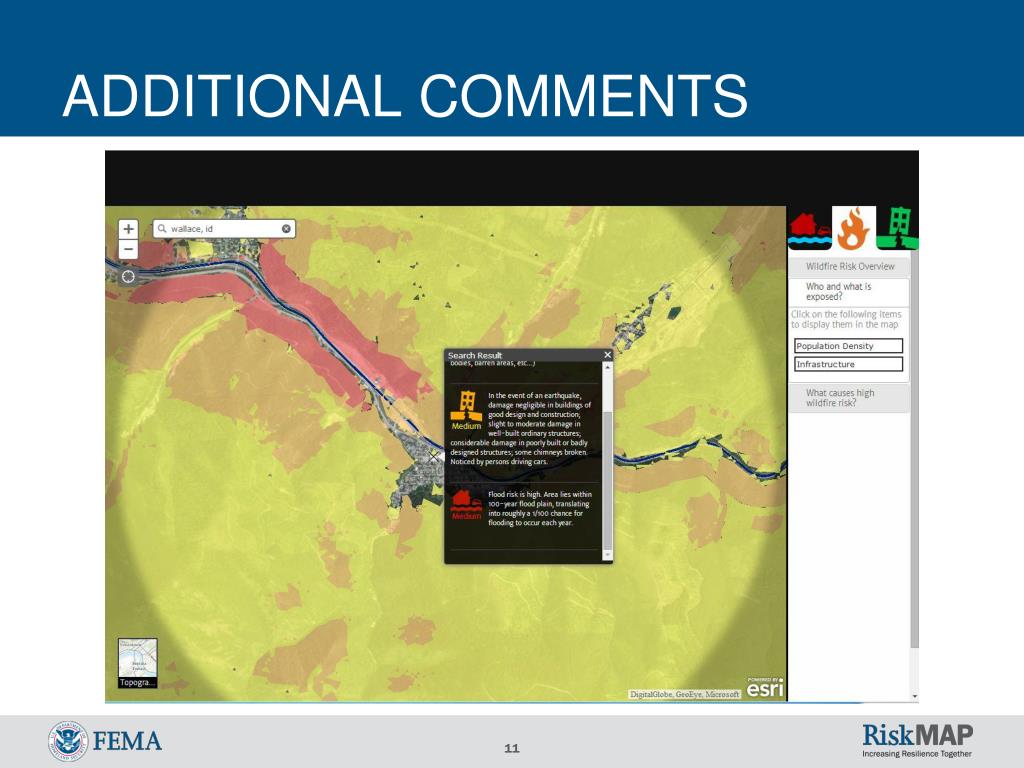Show the Infrastructure layer
The height and width of the screenshot is (768, 1024).
pyautogui.click(x=848, y=364)
